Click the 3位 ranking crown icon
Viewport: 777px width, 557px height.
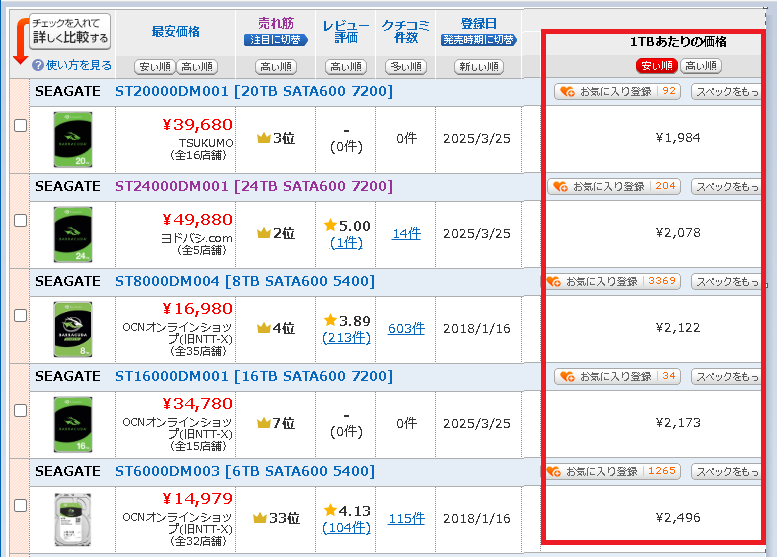(x=264, y=138)
